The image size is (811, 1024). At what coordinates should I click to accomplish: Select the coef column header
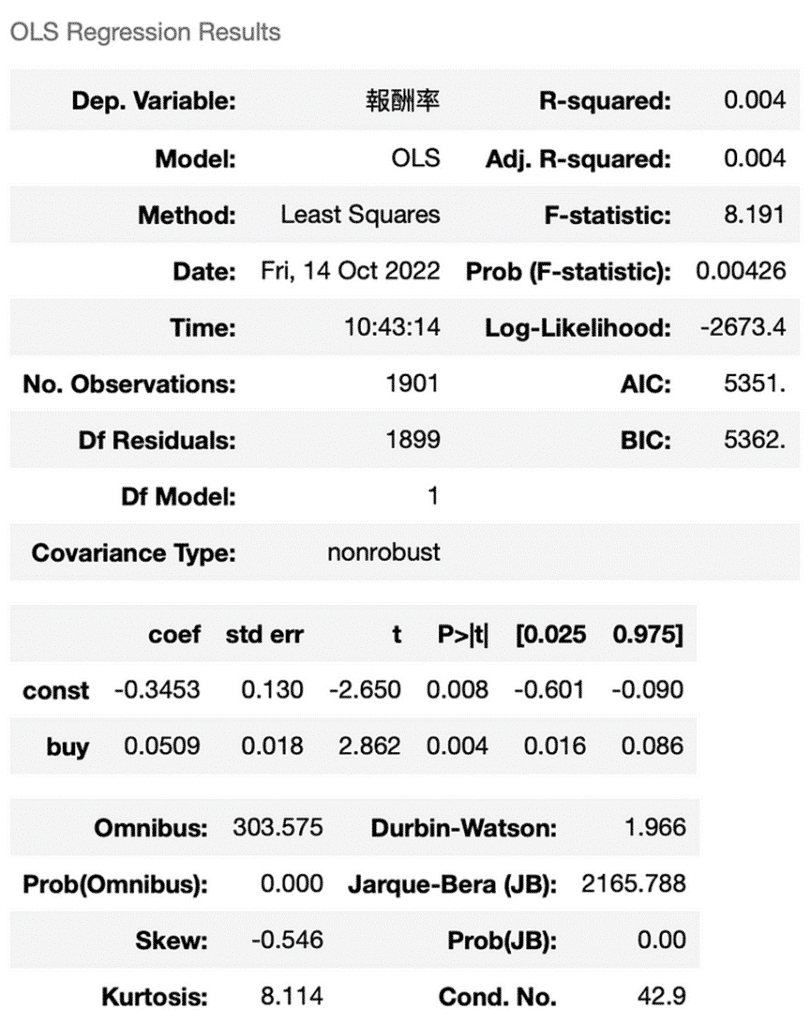coord(174,634)
